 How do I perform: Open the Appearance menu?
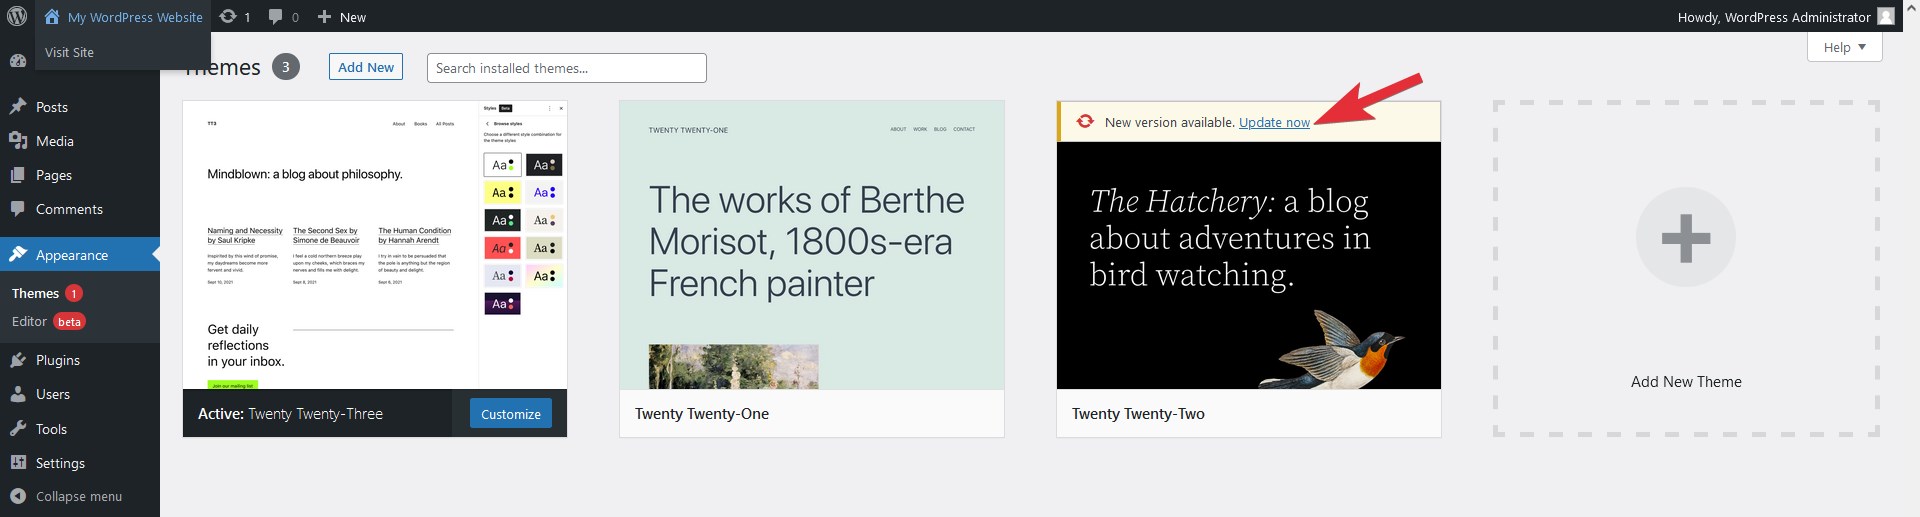(x=80, y=255)
